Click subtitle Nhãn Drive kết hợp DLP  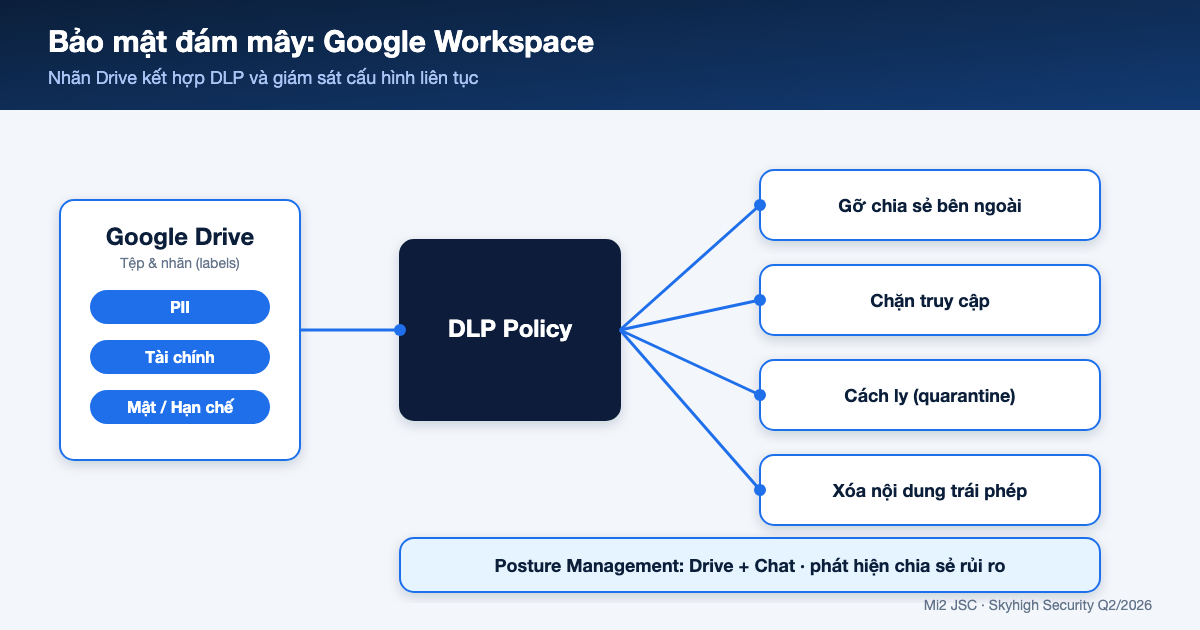click(x=263, y=78)
